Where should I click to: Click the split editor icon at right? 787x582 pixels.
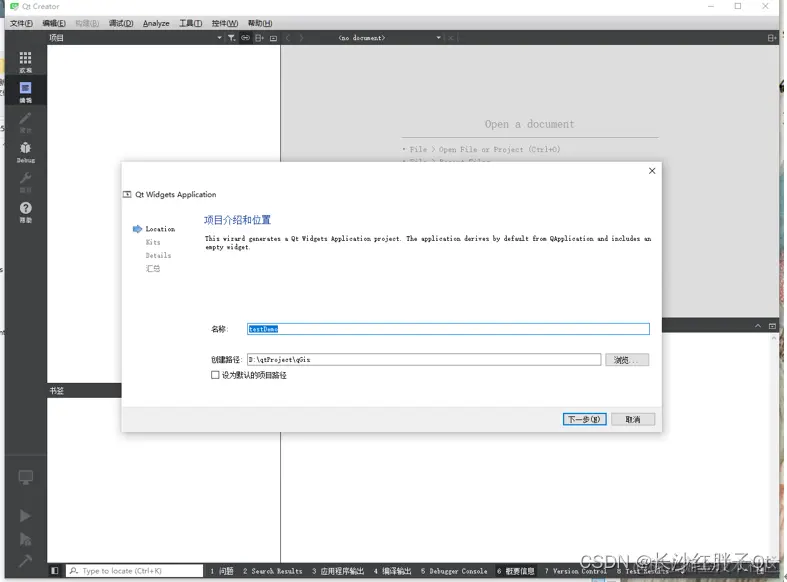click(x=772, y=38)
